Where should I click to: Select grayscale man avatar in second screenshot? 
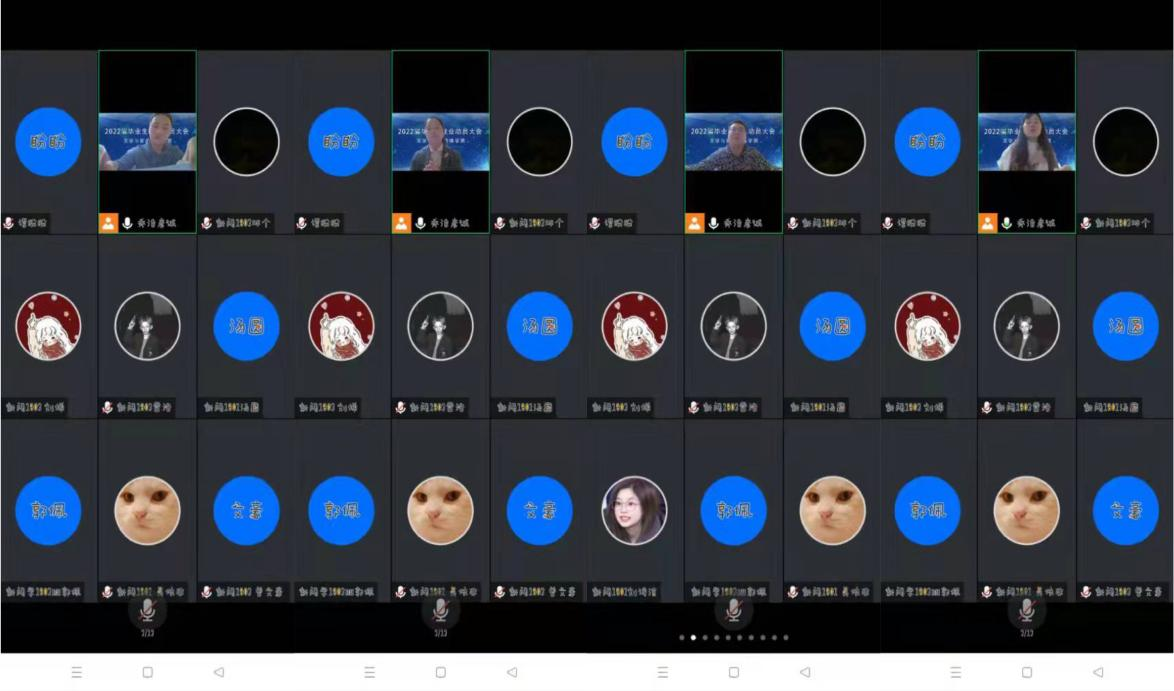pos(440,326)
